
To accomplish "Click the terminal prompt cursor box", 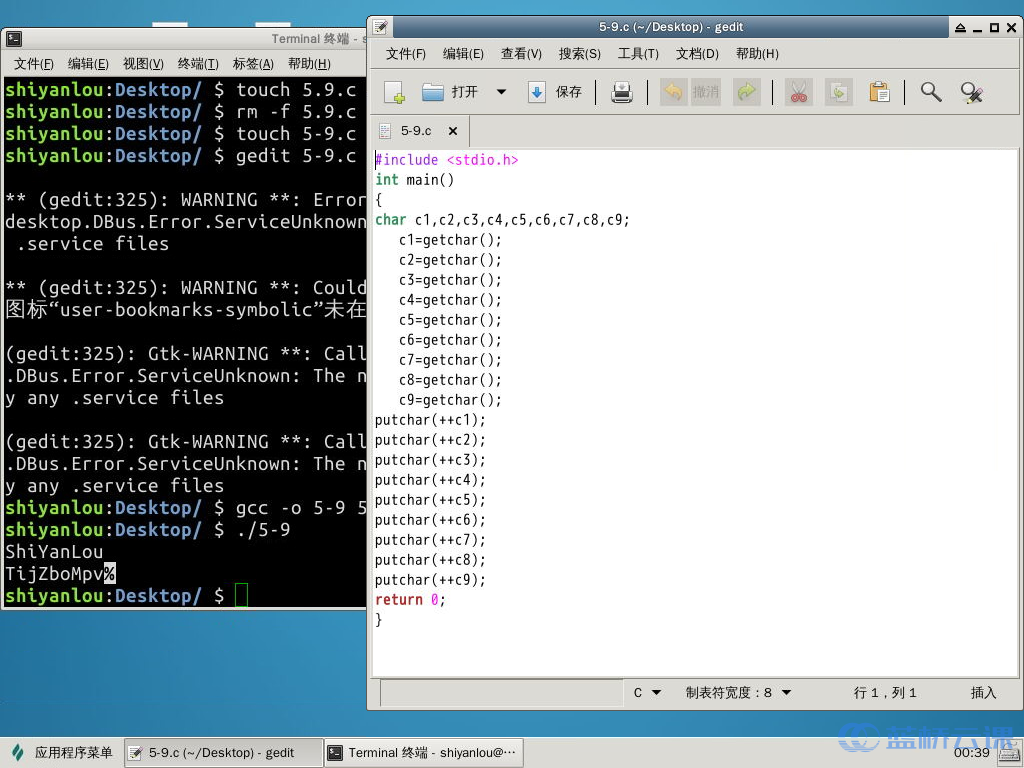I will tap(241, 595).
